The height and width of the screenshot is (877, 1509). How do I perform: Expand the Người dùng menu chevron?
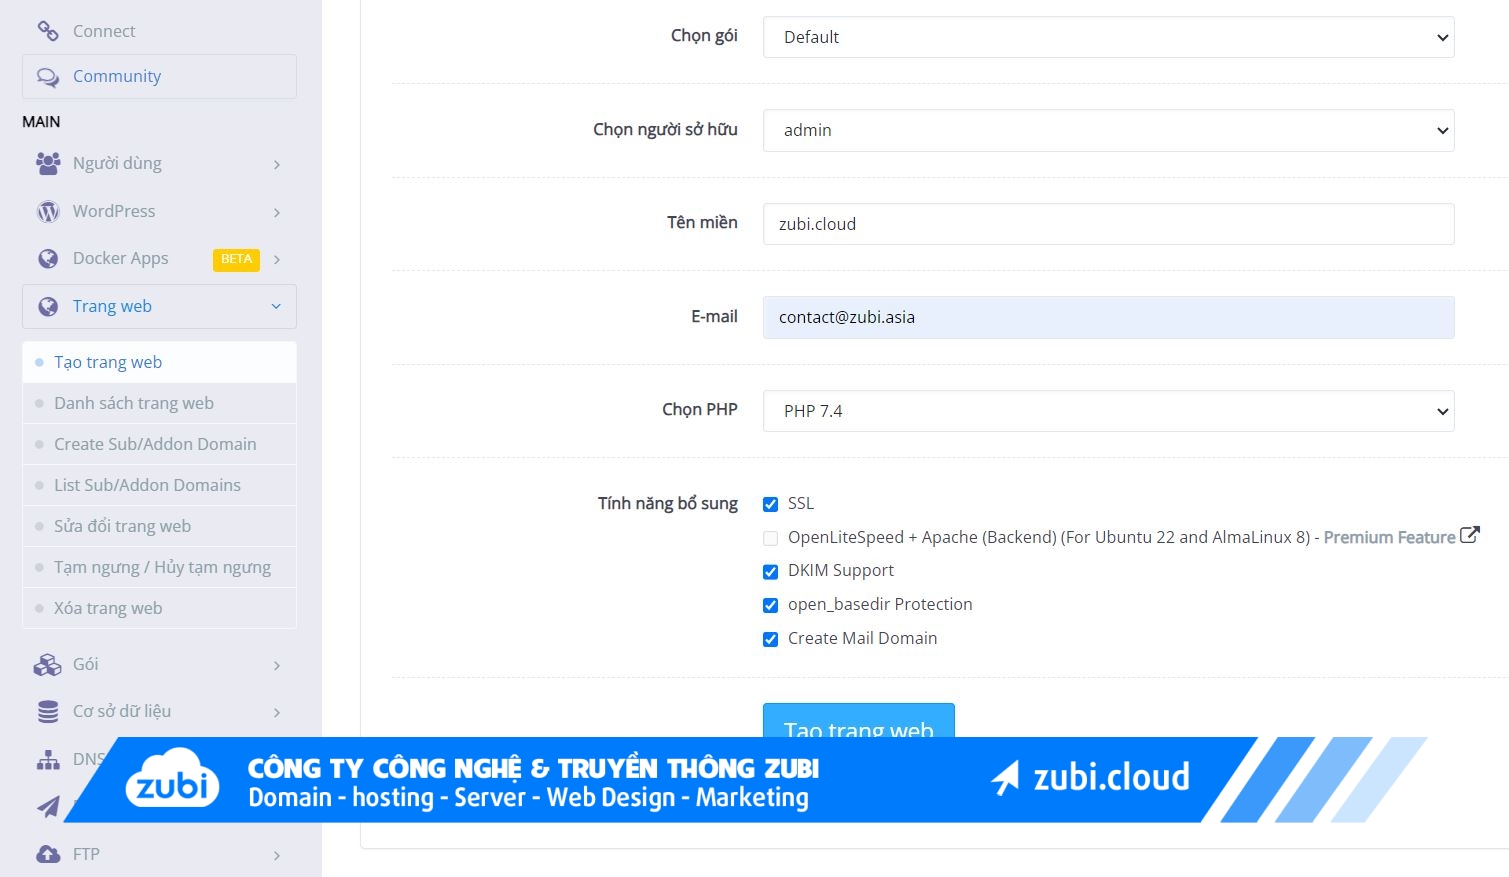click(277, 164)
